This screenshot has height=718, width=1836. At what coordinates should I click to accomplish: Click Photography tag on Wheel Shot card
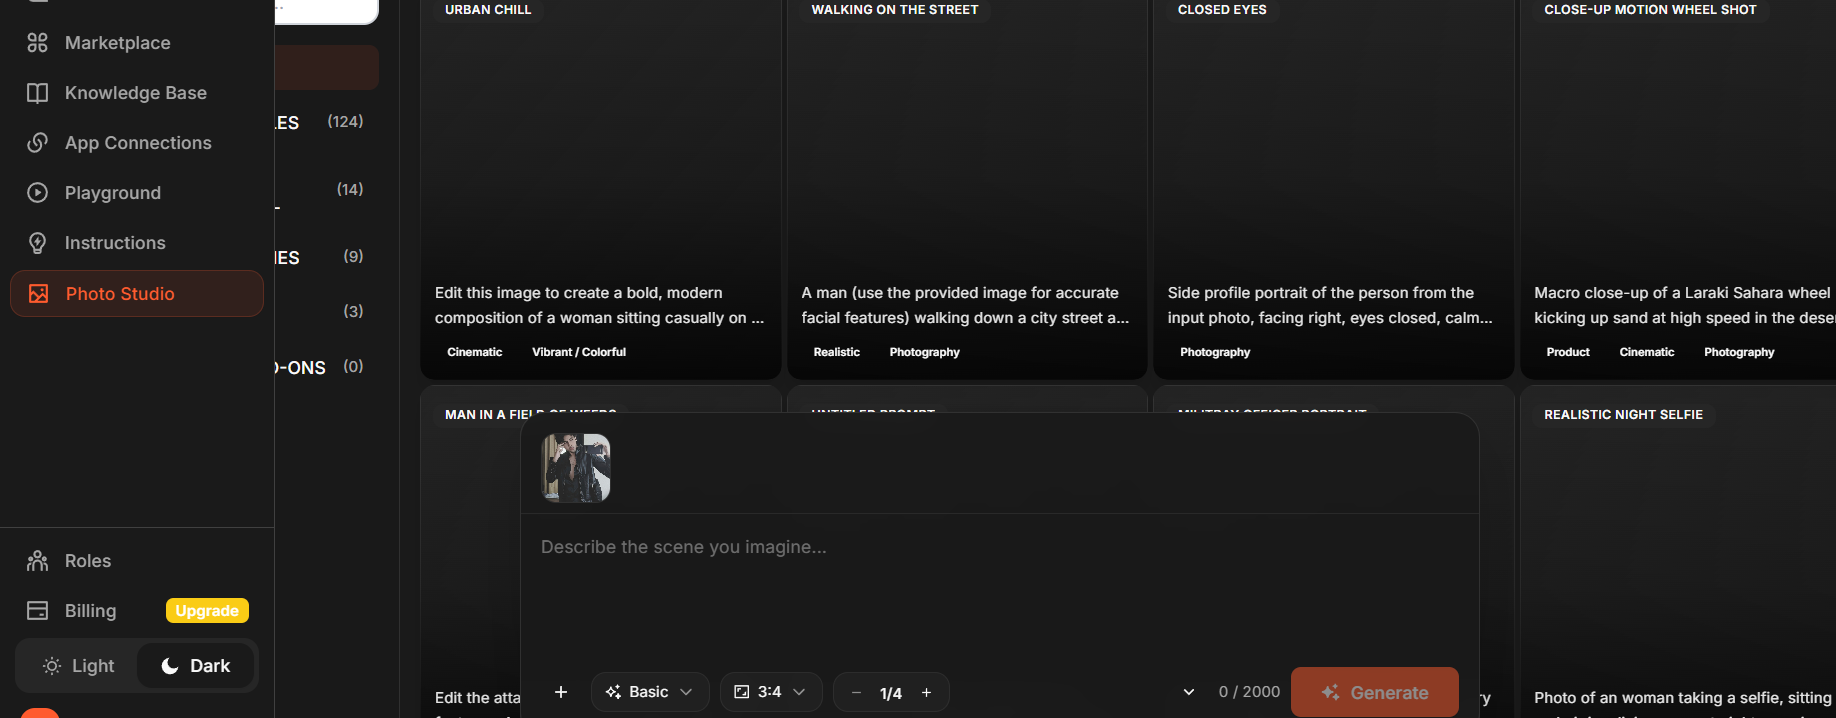(x=1739, y=352)
